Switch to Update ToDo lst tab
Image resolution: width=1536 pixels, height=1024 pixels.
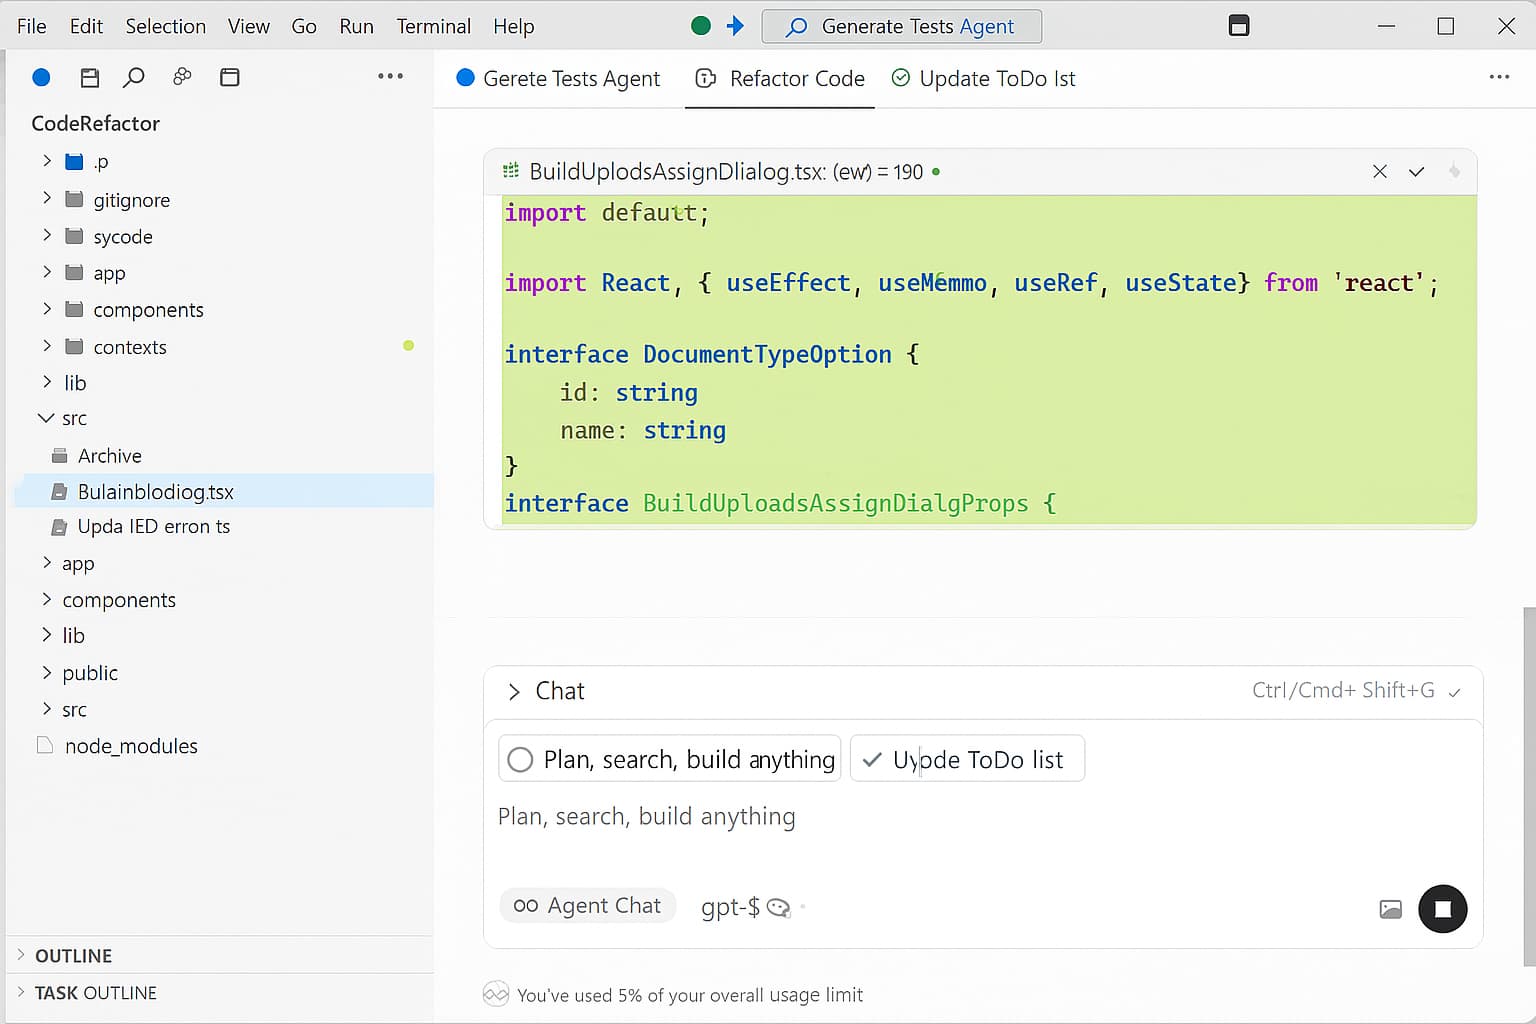(984, 78)
